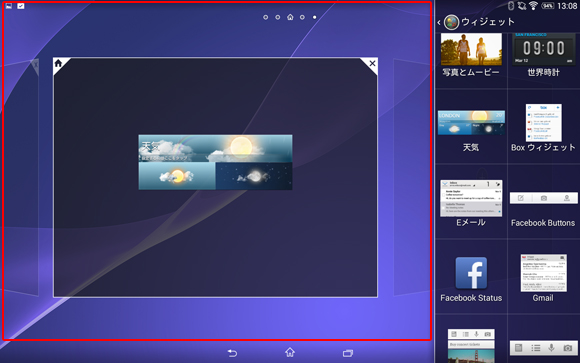Jump to the first page indicator dot
580x363 pixels.
pyautogui.click(x=266, y=17)
